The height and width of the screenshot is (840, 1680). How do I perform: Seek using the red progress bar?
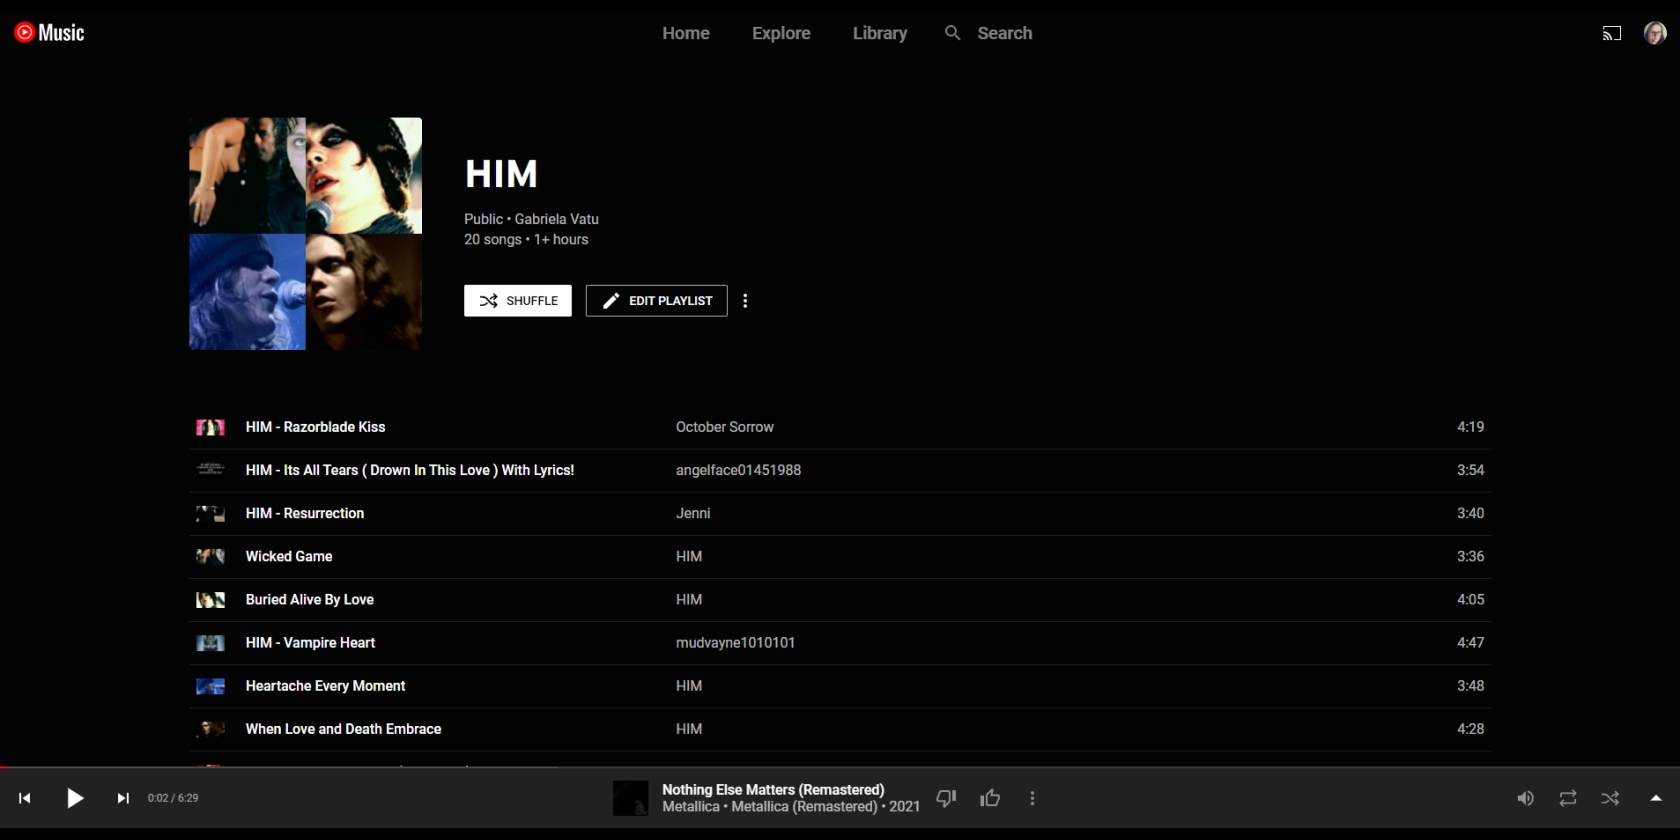pos(840,767)
